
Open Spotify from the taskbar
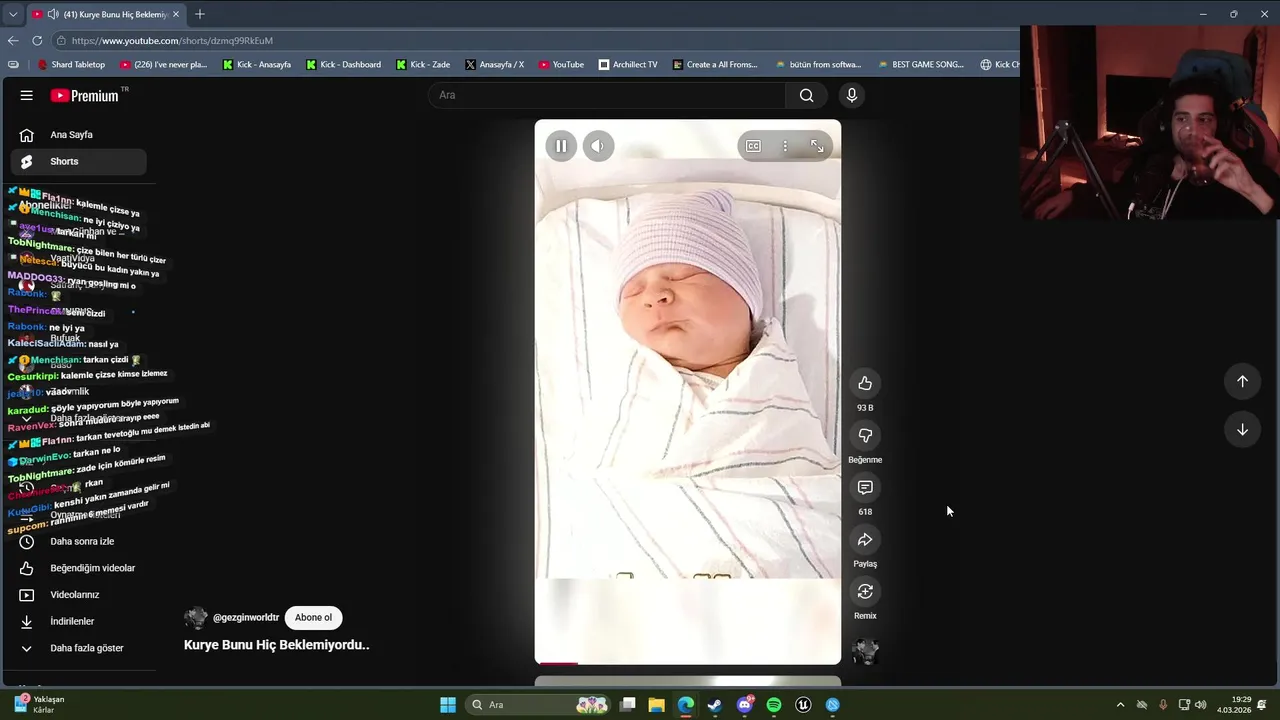[774, 705]
